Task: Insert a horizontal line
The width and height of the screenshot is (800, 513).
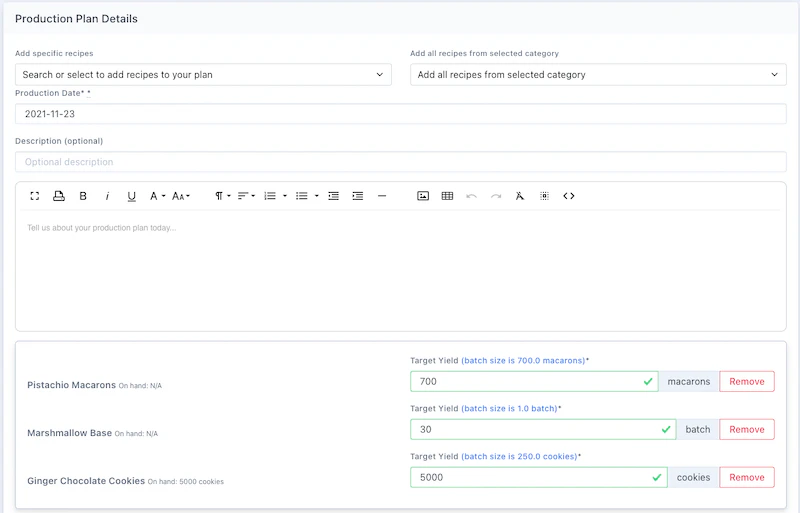Action: pos(382,196)
